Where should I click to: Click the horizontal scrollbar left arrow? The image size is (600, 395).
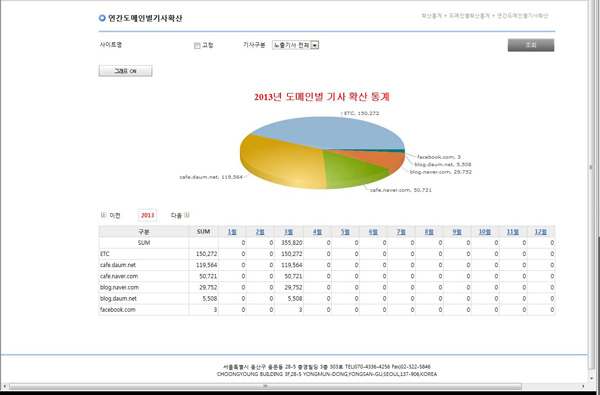tap(4, 386)
